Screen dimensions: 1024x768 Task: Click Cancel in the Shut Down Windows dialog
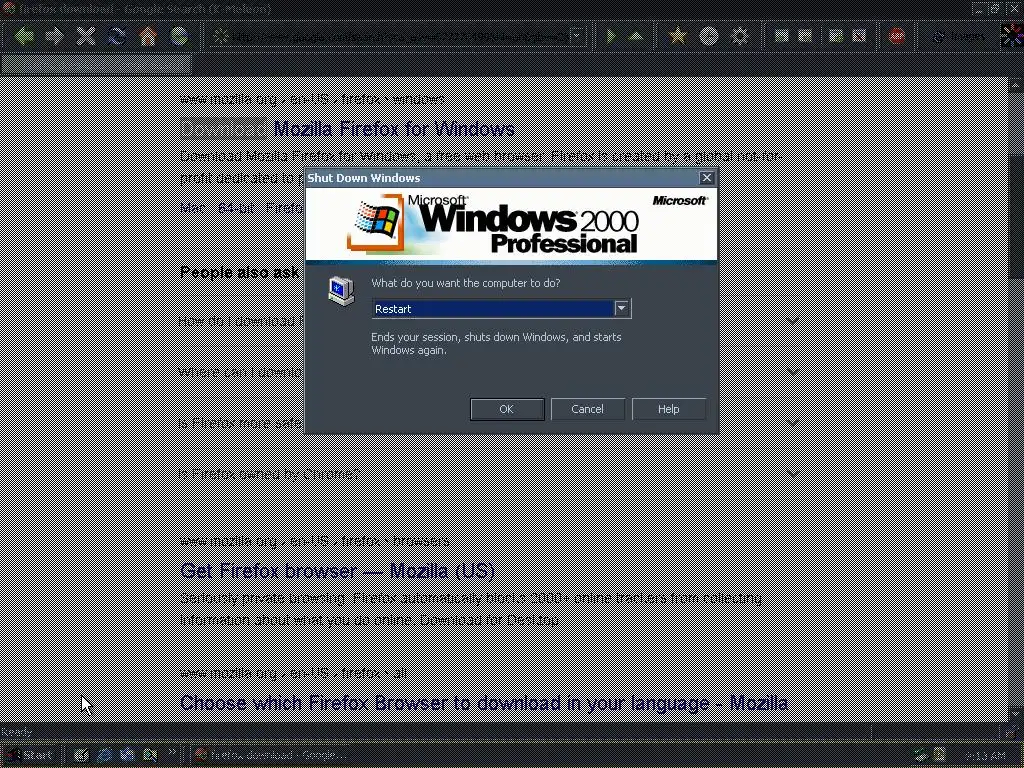point(587,409)
